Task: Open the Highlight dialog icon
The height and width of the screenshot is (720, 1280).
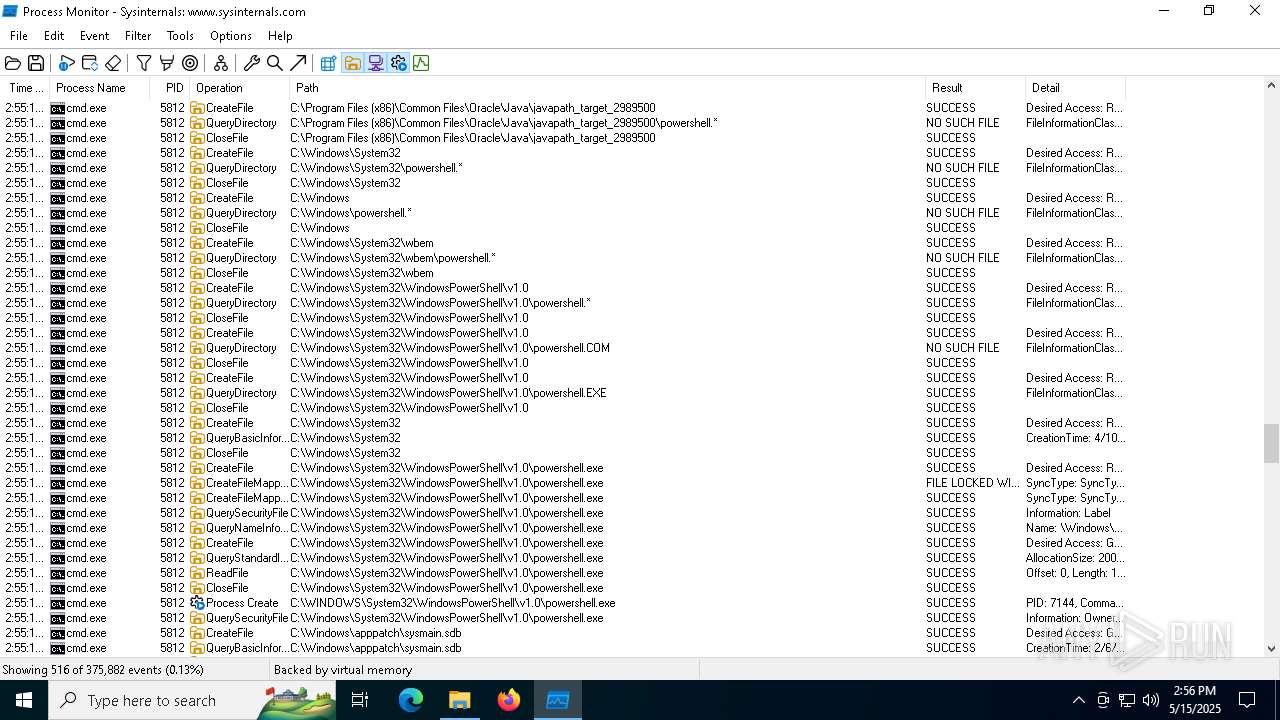Action: point(167,63)
